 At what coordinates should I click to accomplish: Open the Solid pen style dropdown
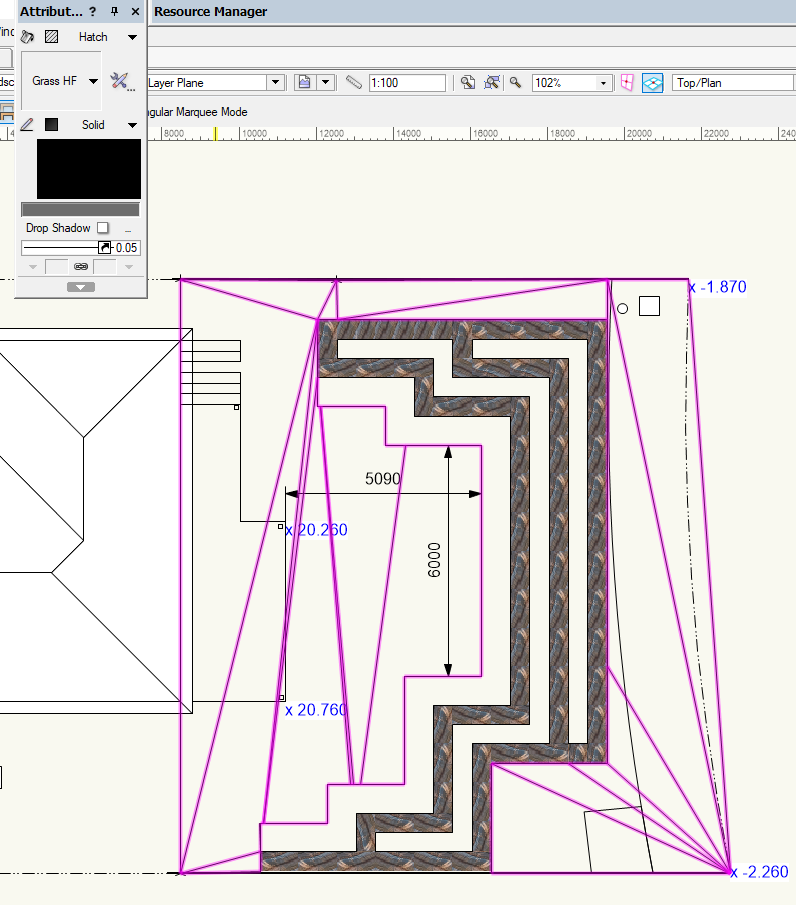[132, 125]
